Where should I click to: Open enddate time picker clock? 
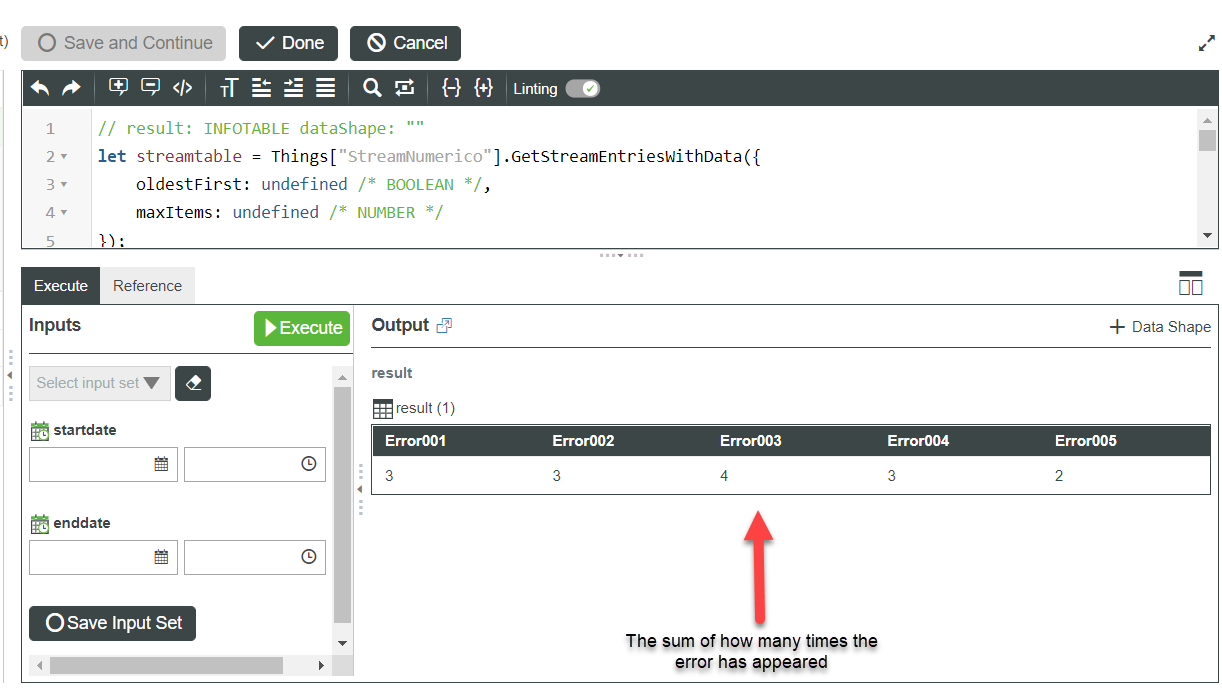(x=309, y=557)
